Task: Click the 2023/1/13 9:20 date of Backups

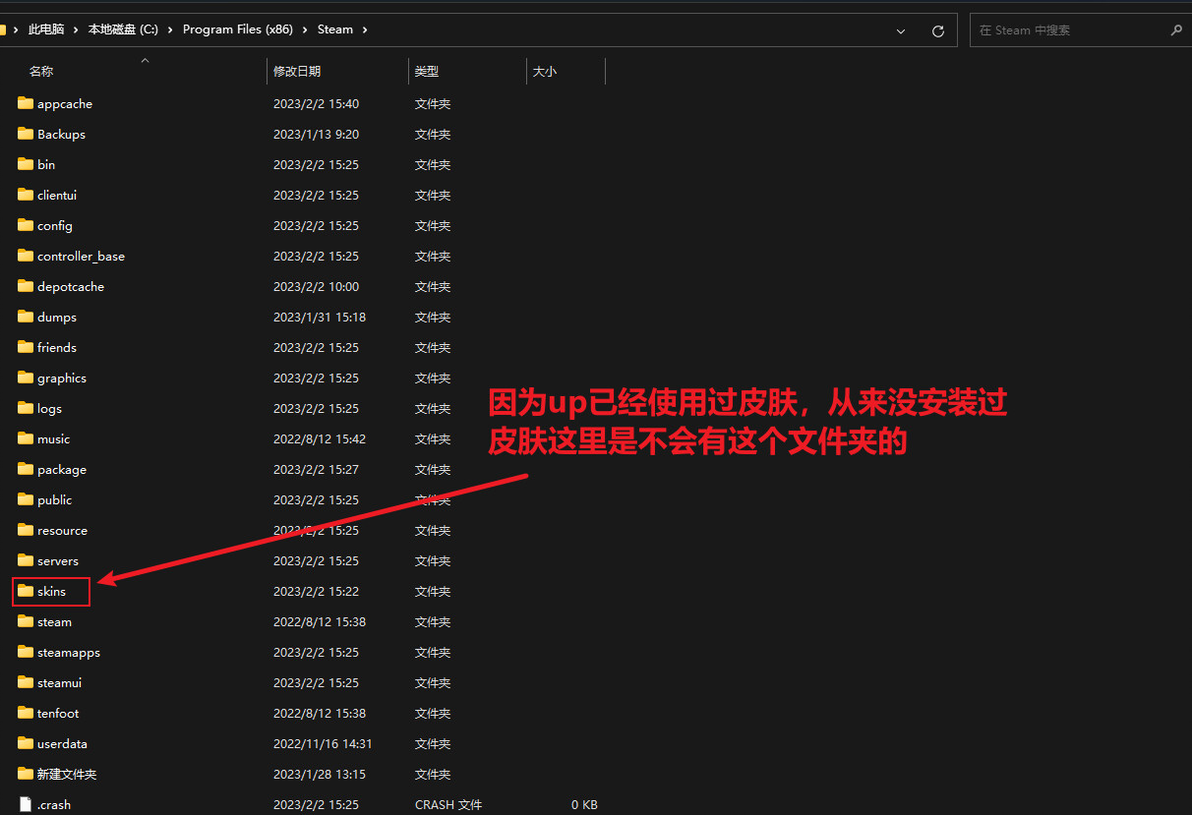Action: pyautogui.click(x=316, y=135)
